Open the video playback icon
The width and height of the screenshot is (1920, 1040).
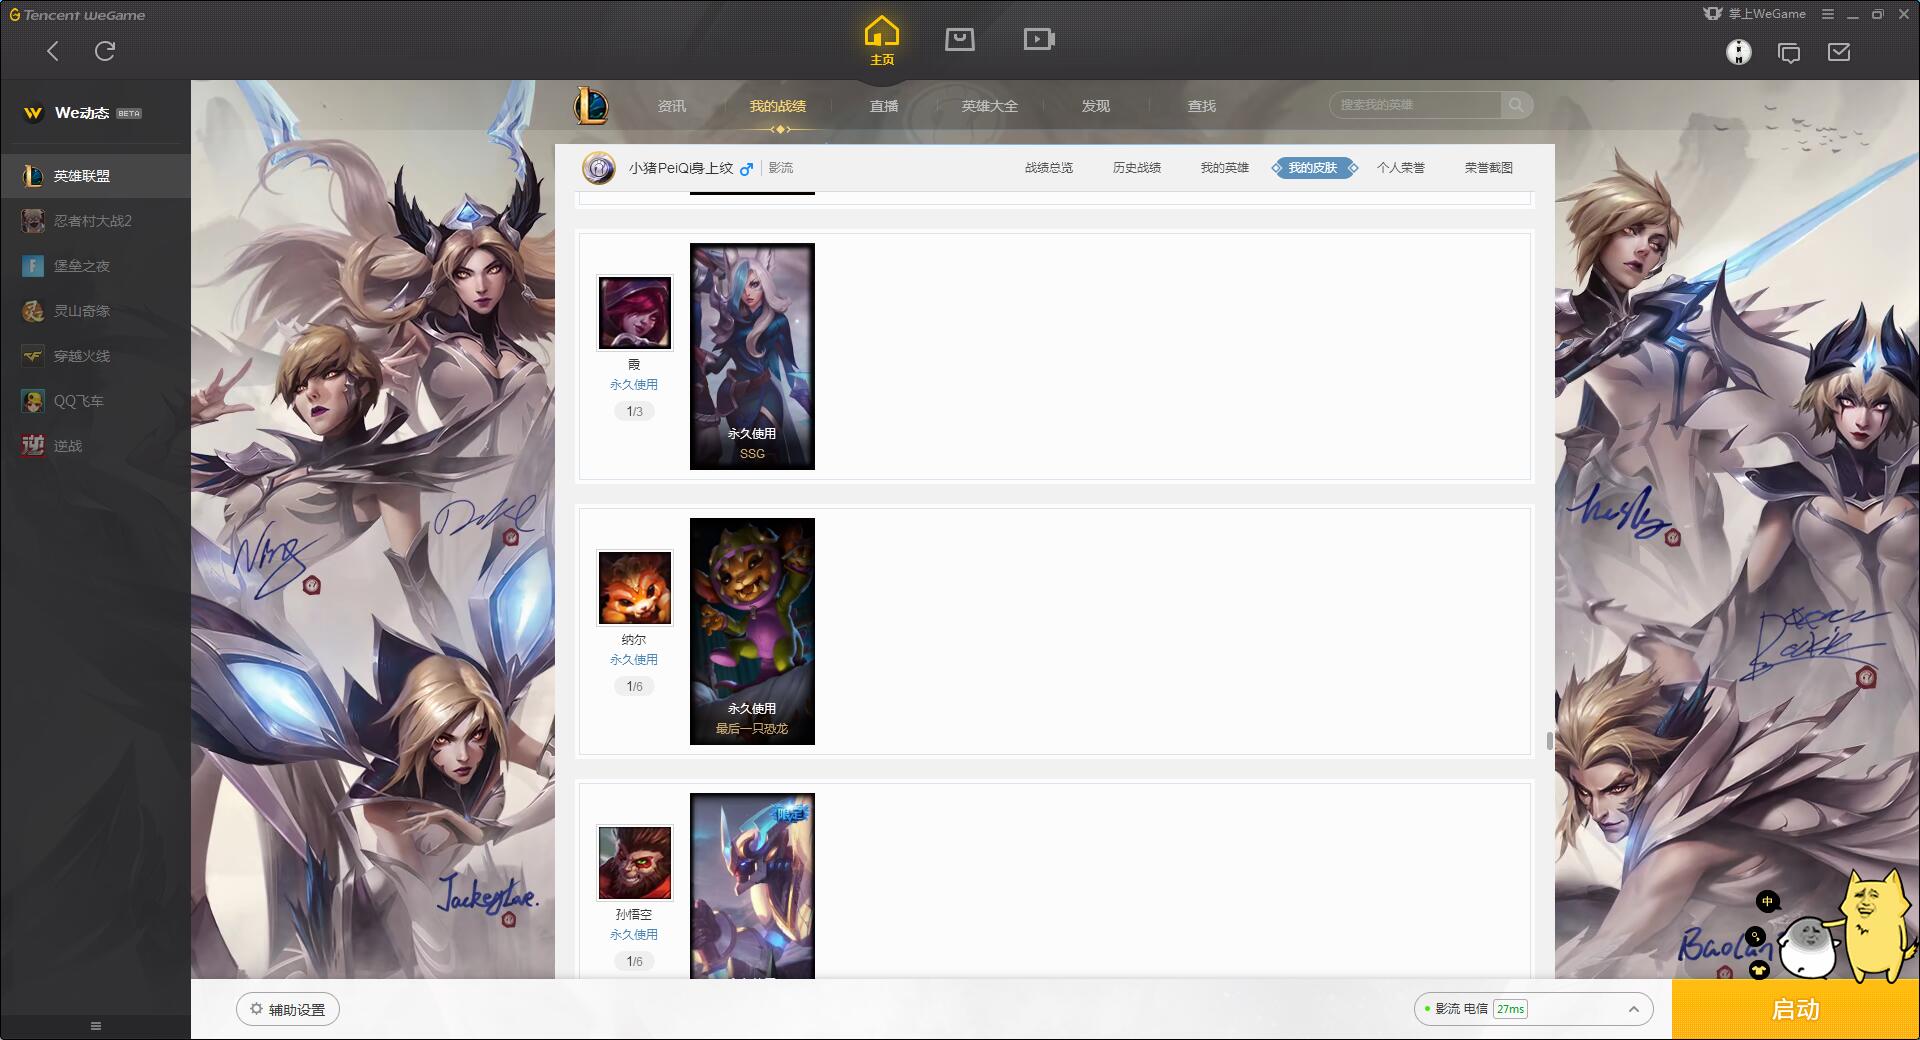click(x=1039, y=39)
